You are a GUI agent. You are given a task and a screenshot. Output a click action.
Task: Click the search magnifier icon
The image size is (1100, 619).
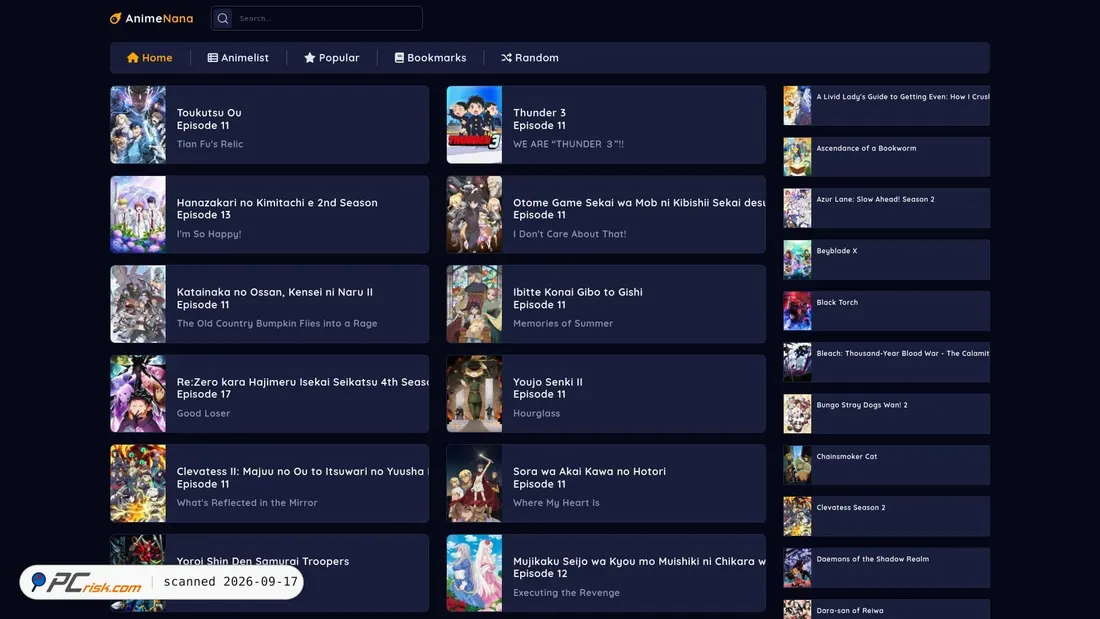coord(222,18)
